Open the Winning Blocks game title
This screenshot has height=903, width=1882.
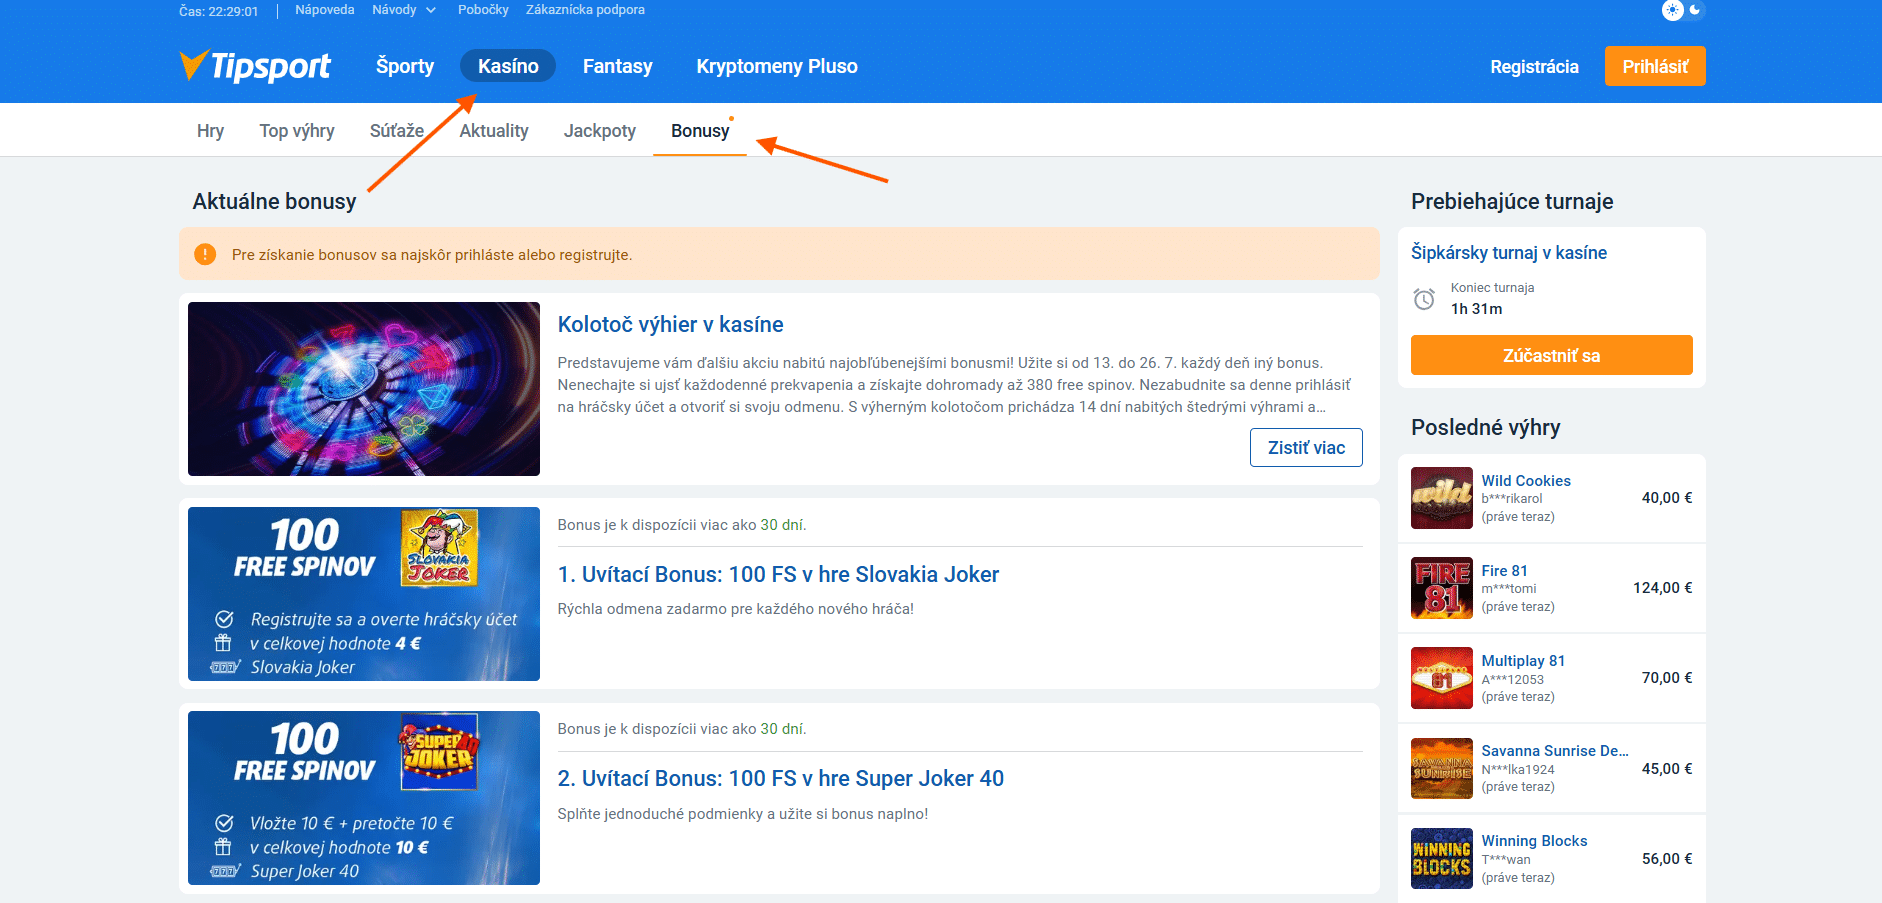(1534, 841)
